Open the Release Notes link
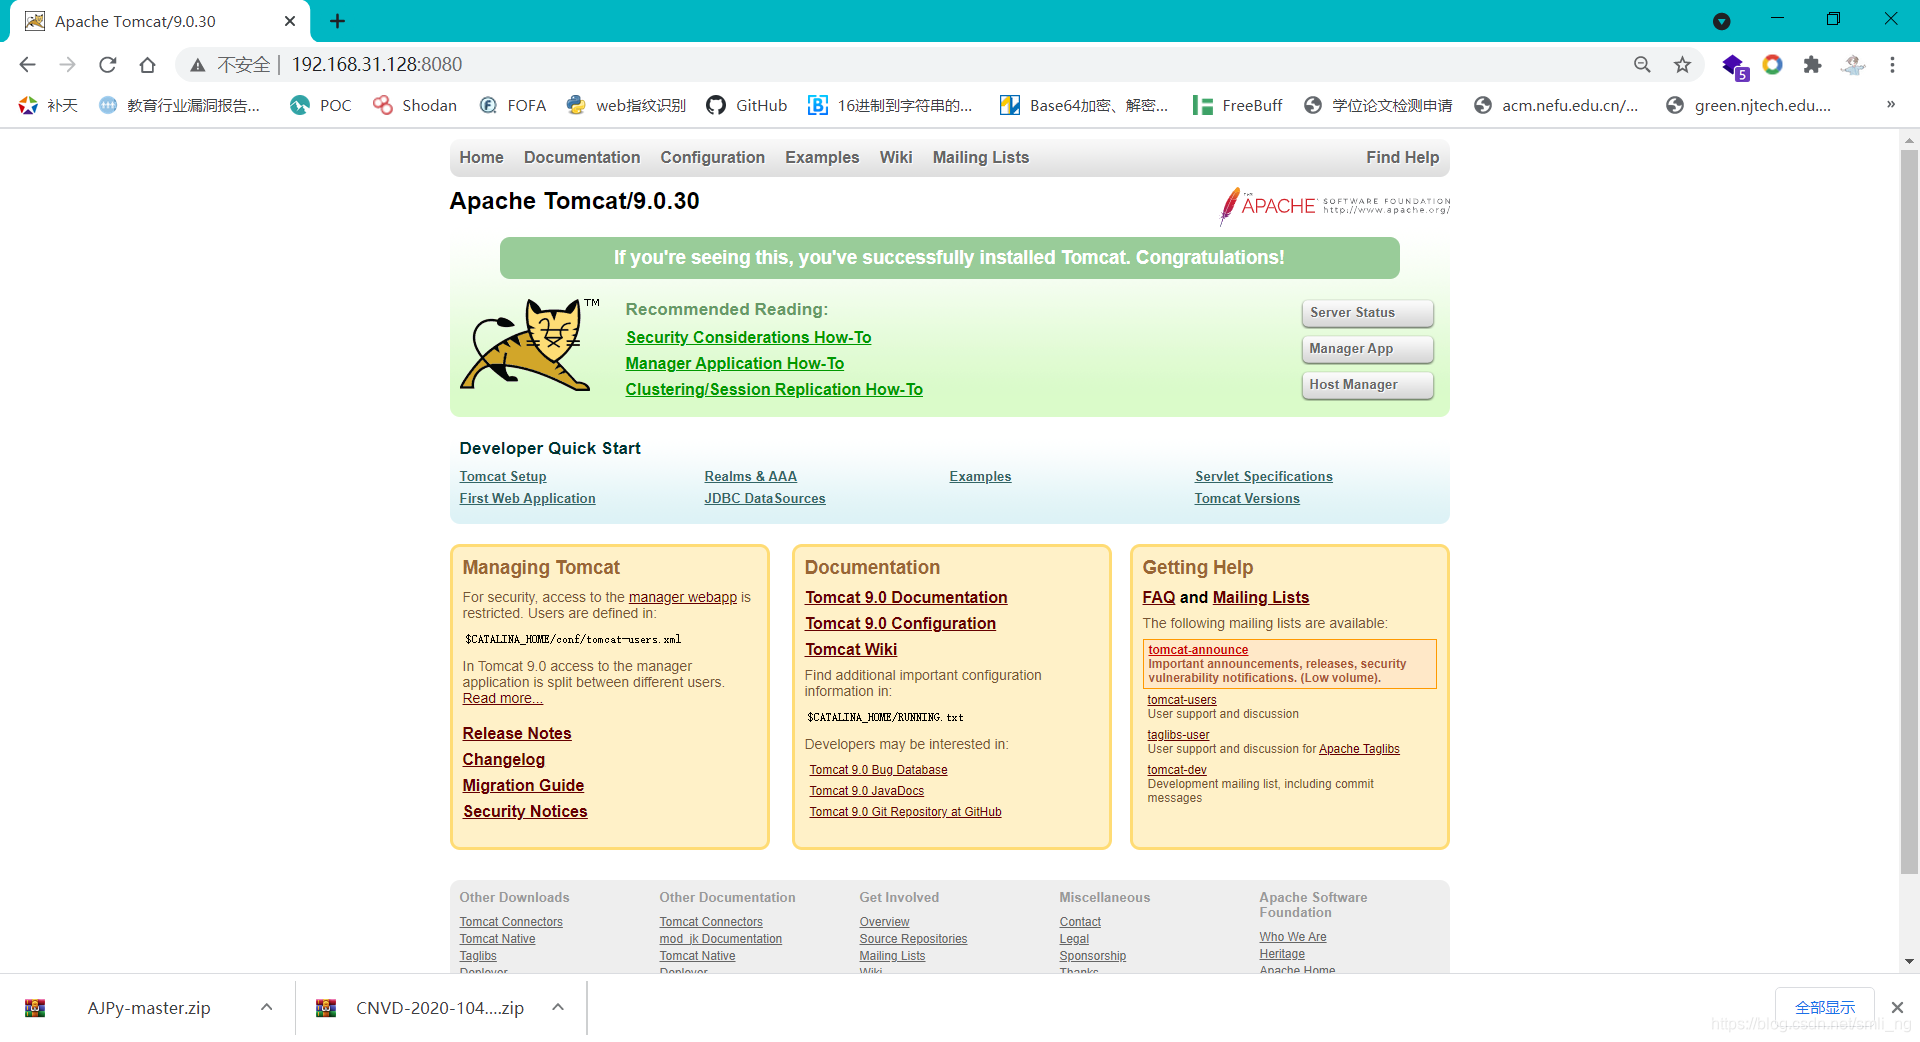Screen dimensions: 1920x1042 pyautogui.click(x=517, y=734)
